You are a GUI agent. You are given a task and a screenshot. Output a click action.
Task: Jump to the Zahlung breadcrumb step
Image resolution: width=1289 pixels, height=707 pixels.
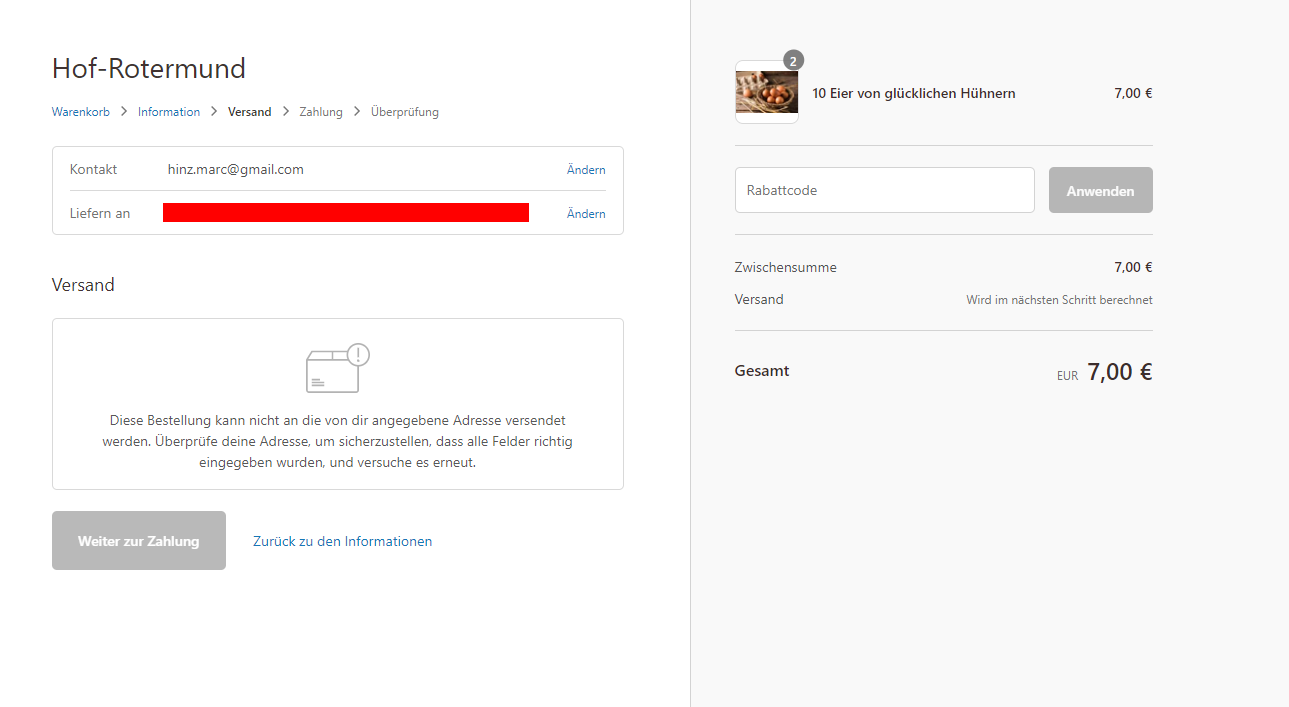[321, 112]
